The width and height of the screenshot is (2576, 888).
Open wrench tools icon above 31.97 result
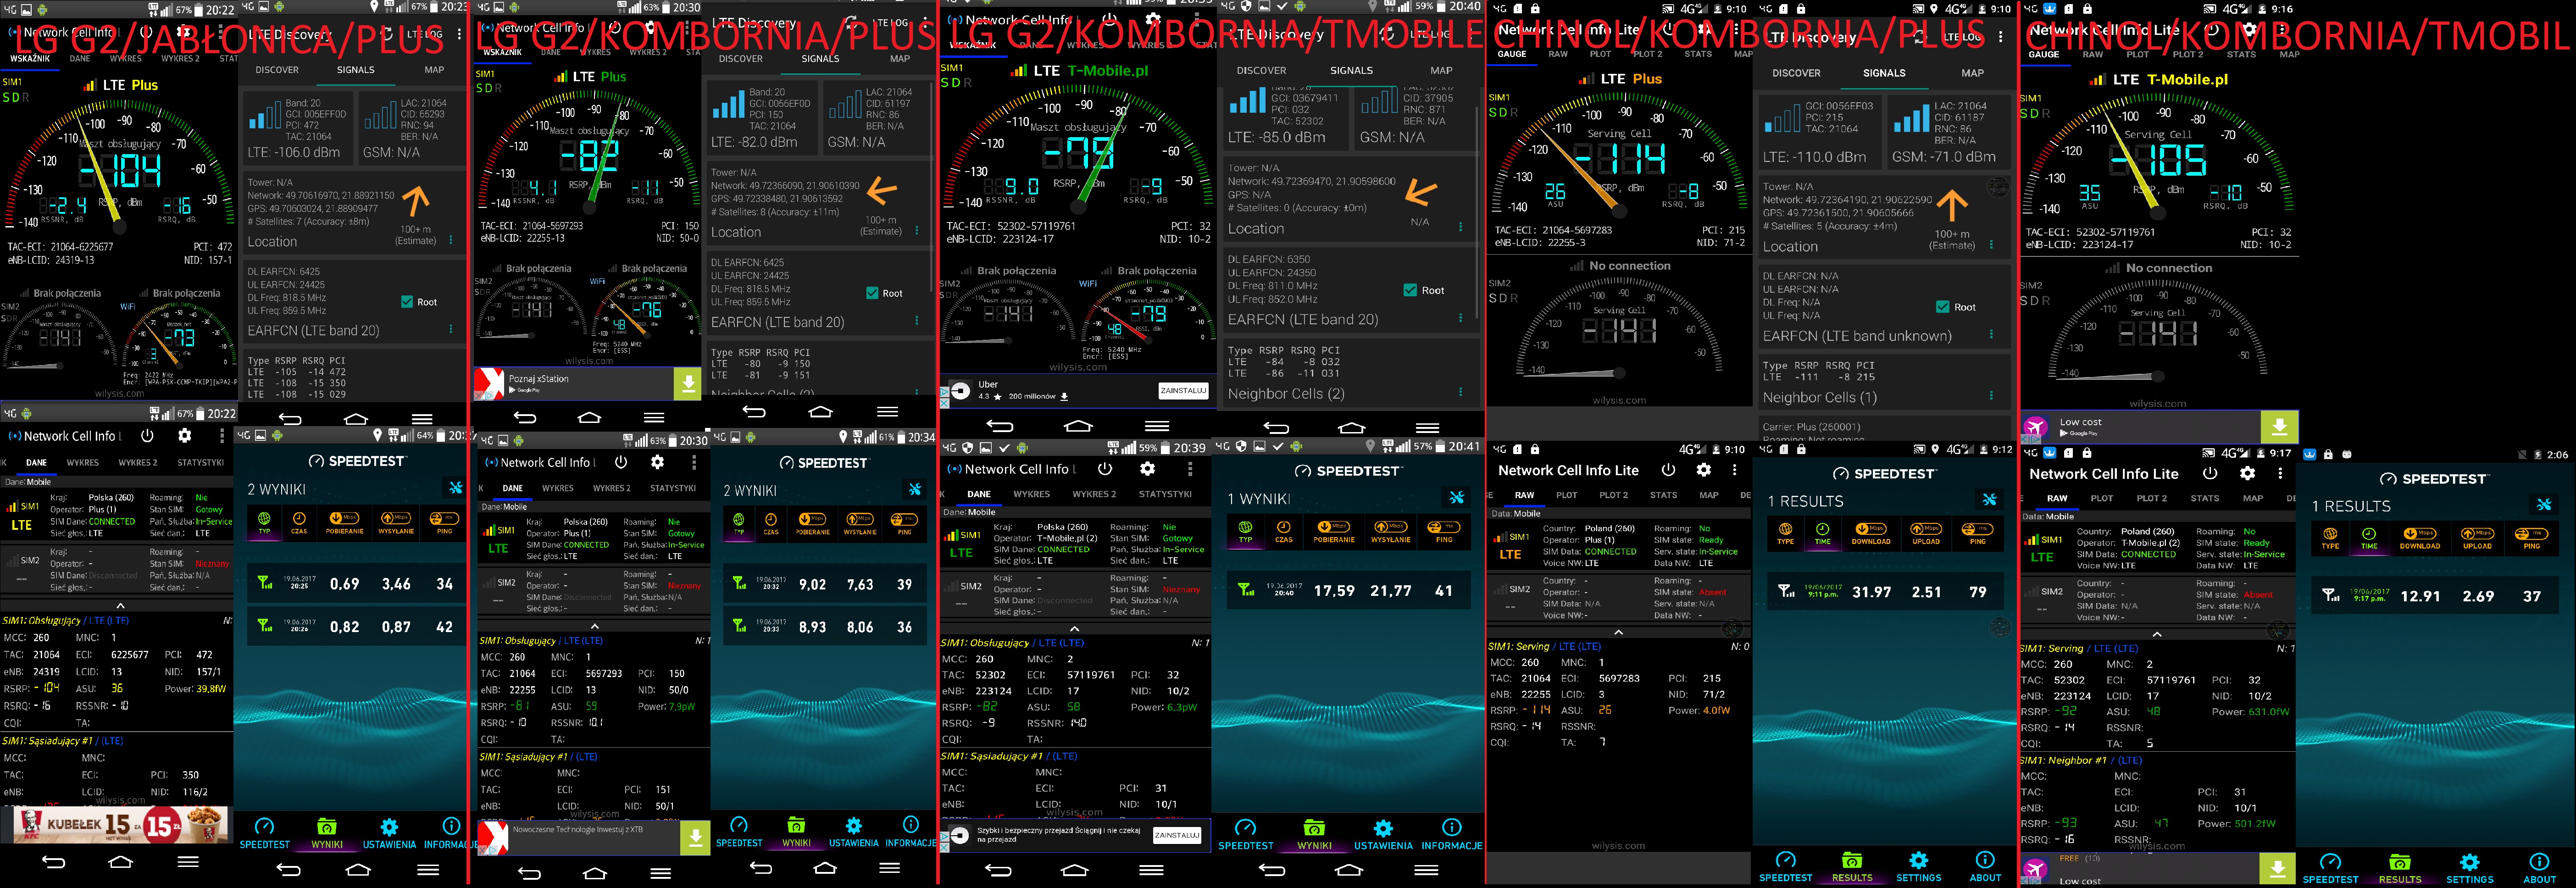[x=1989, y=499]
